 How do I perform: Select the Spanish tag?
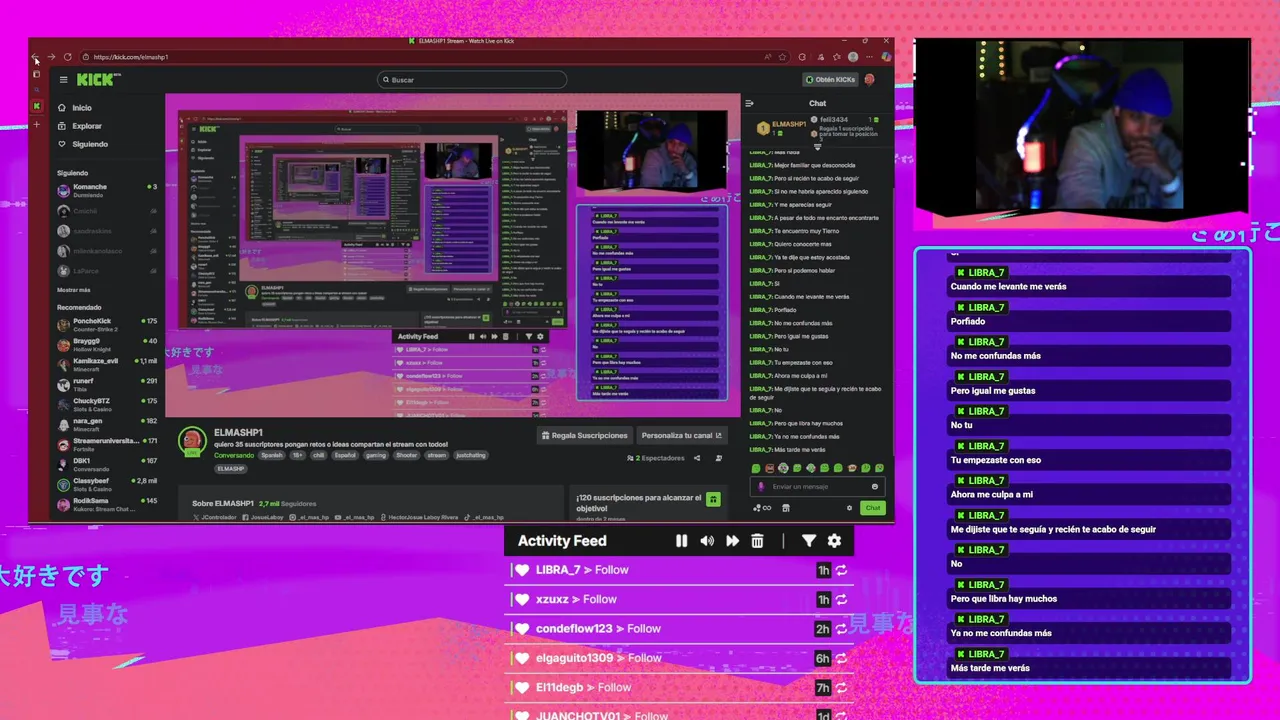272,455
